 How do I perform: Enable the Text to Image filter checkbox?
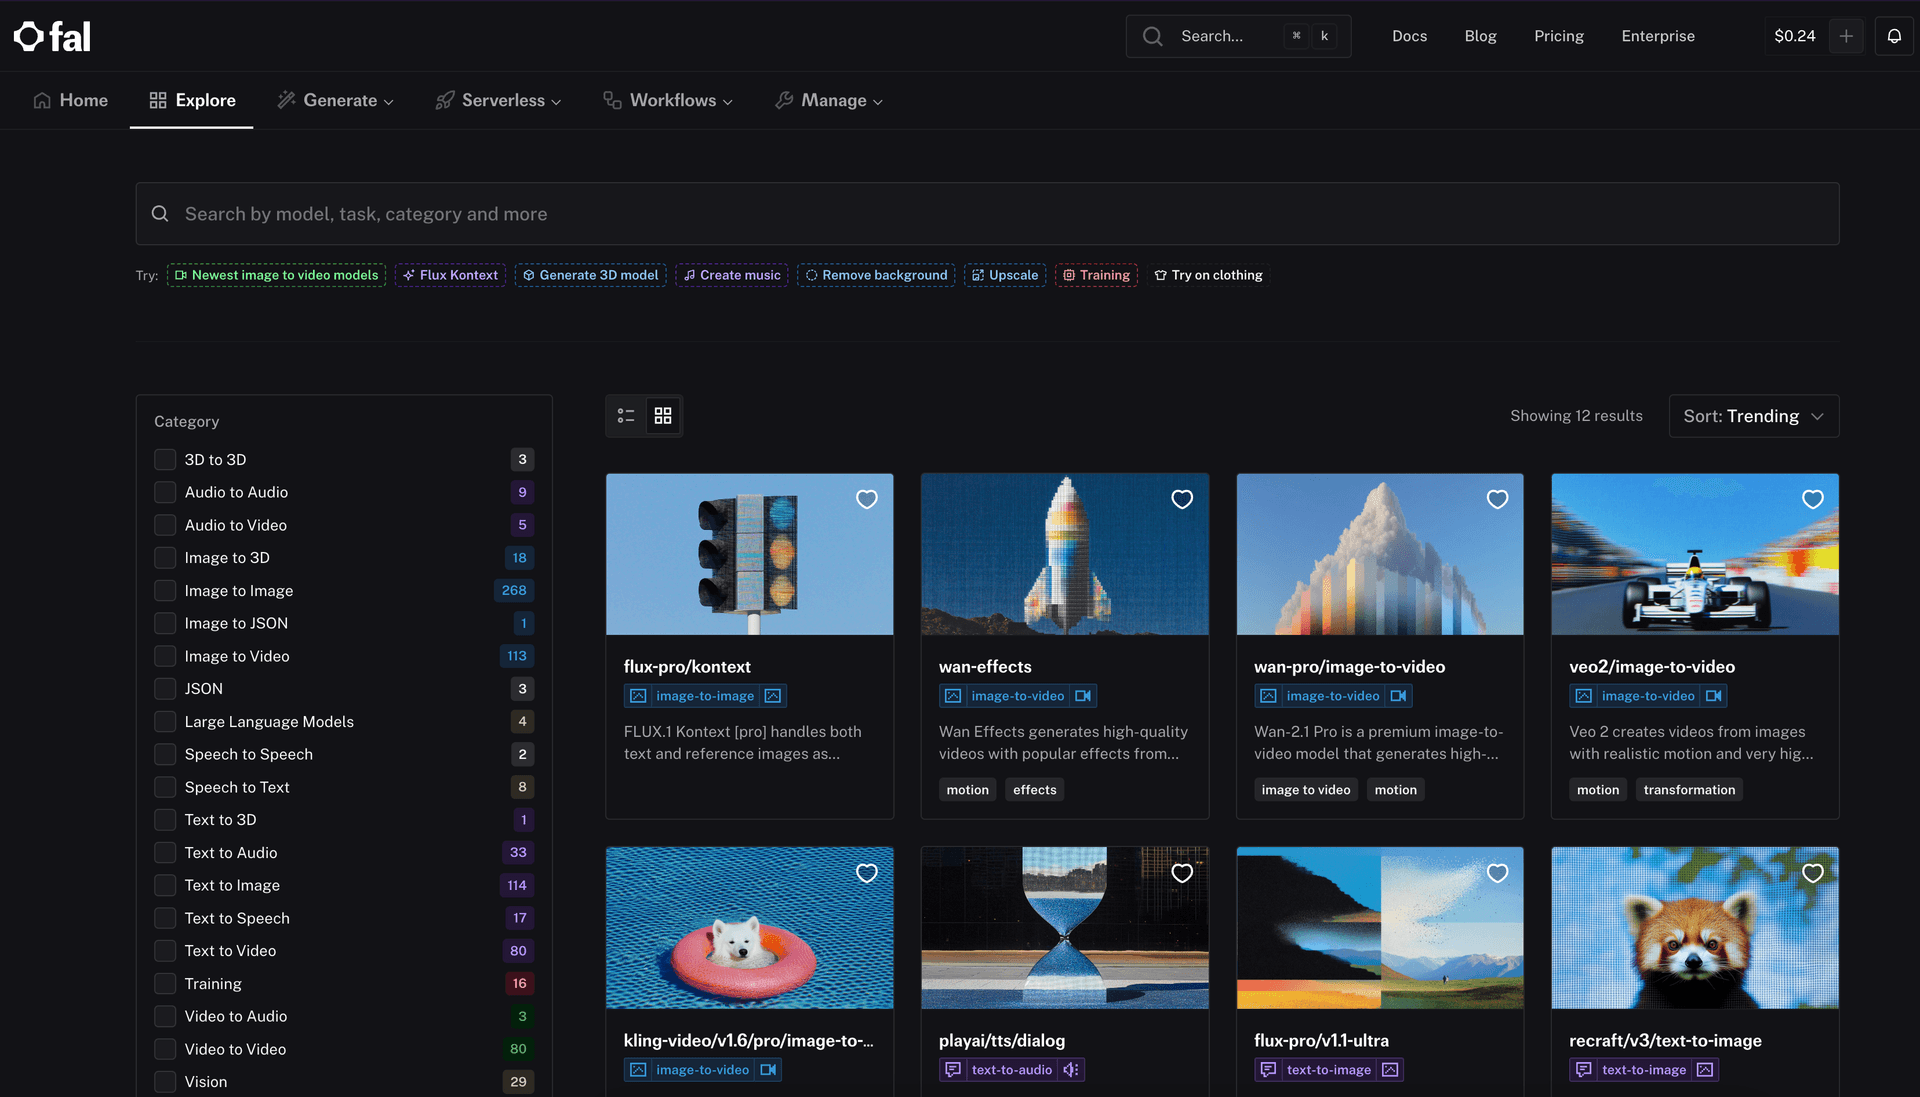point(165,885)
